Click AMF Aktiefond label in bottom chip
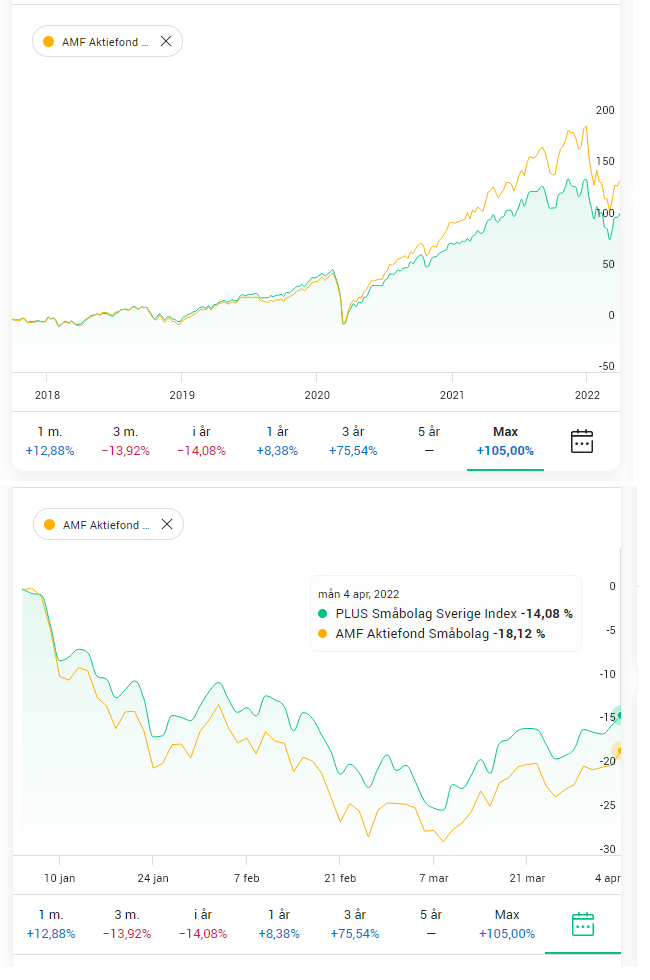This screenshot has height=980, width=650. tap(106, 525)
